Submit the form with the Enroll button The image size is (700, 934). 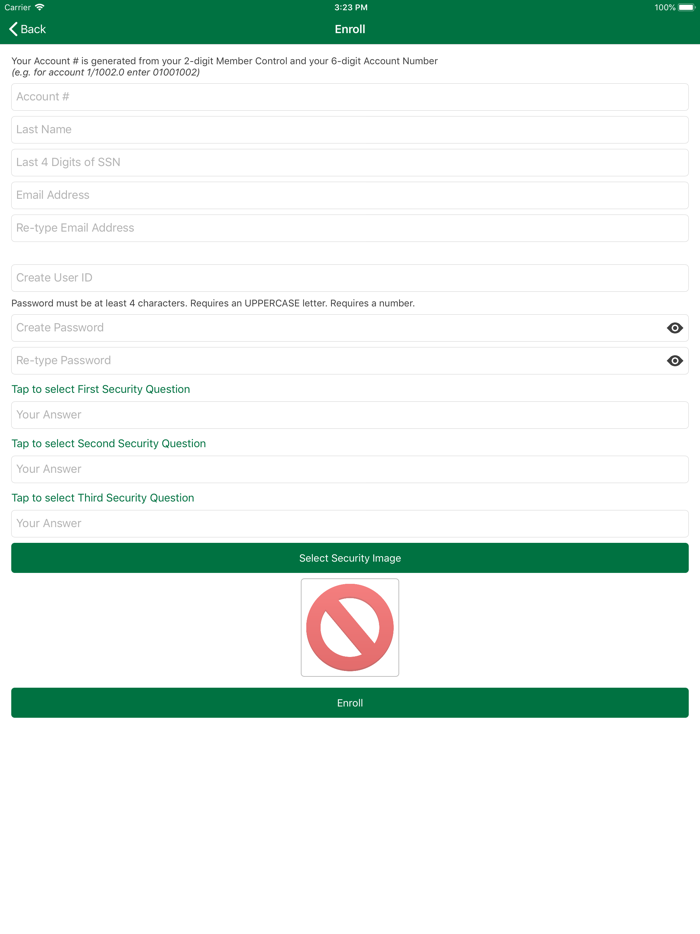point(350,703)
